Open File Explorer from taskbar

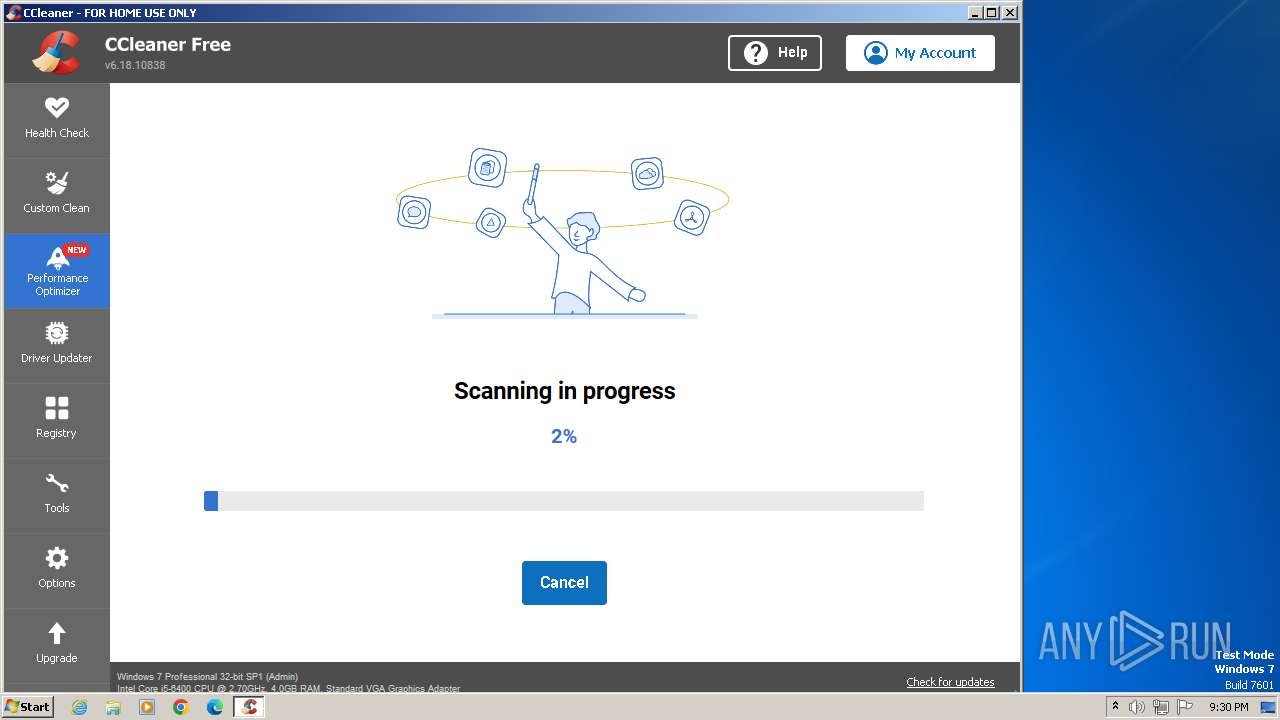click(x=113, y=707)
